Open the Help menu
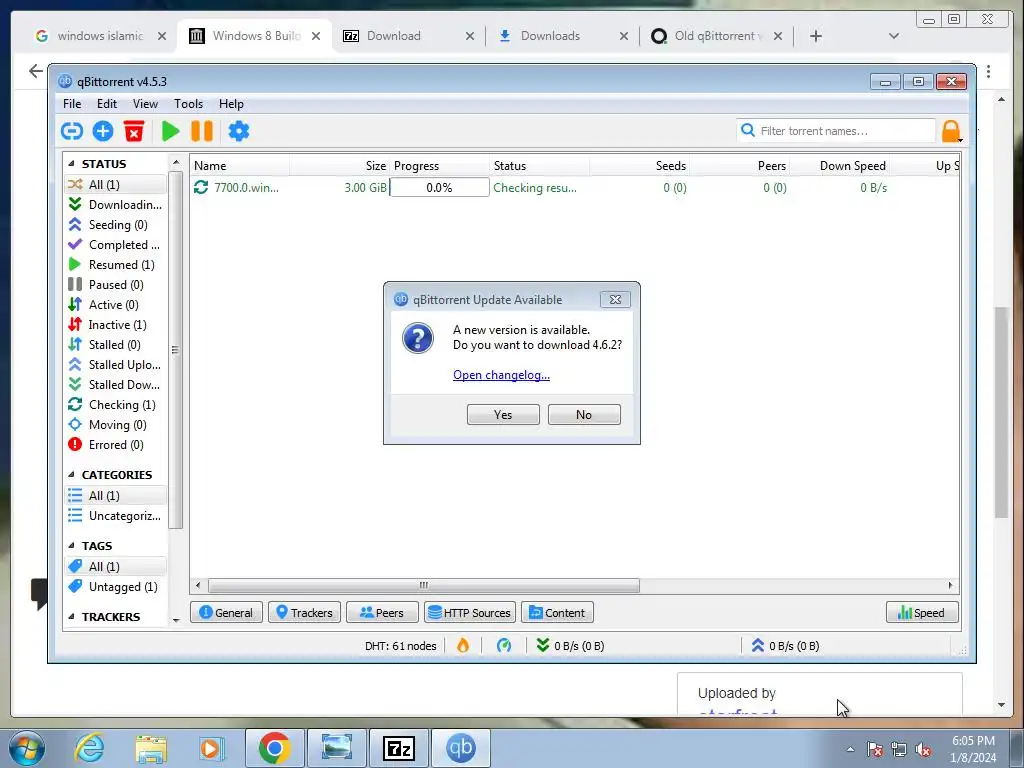 (x=231, y=104)
